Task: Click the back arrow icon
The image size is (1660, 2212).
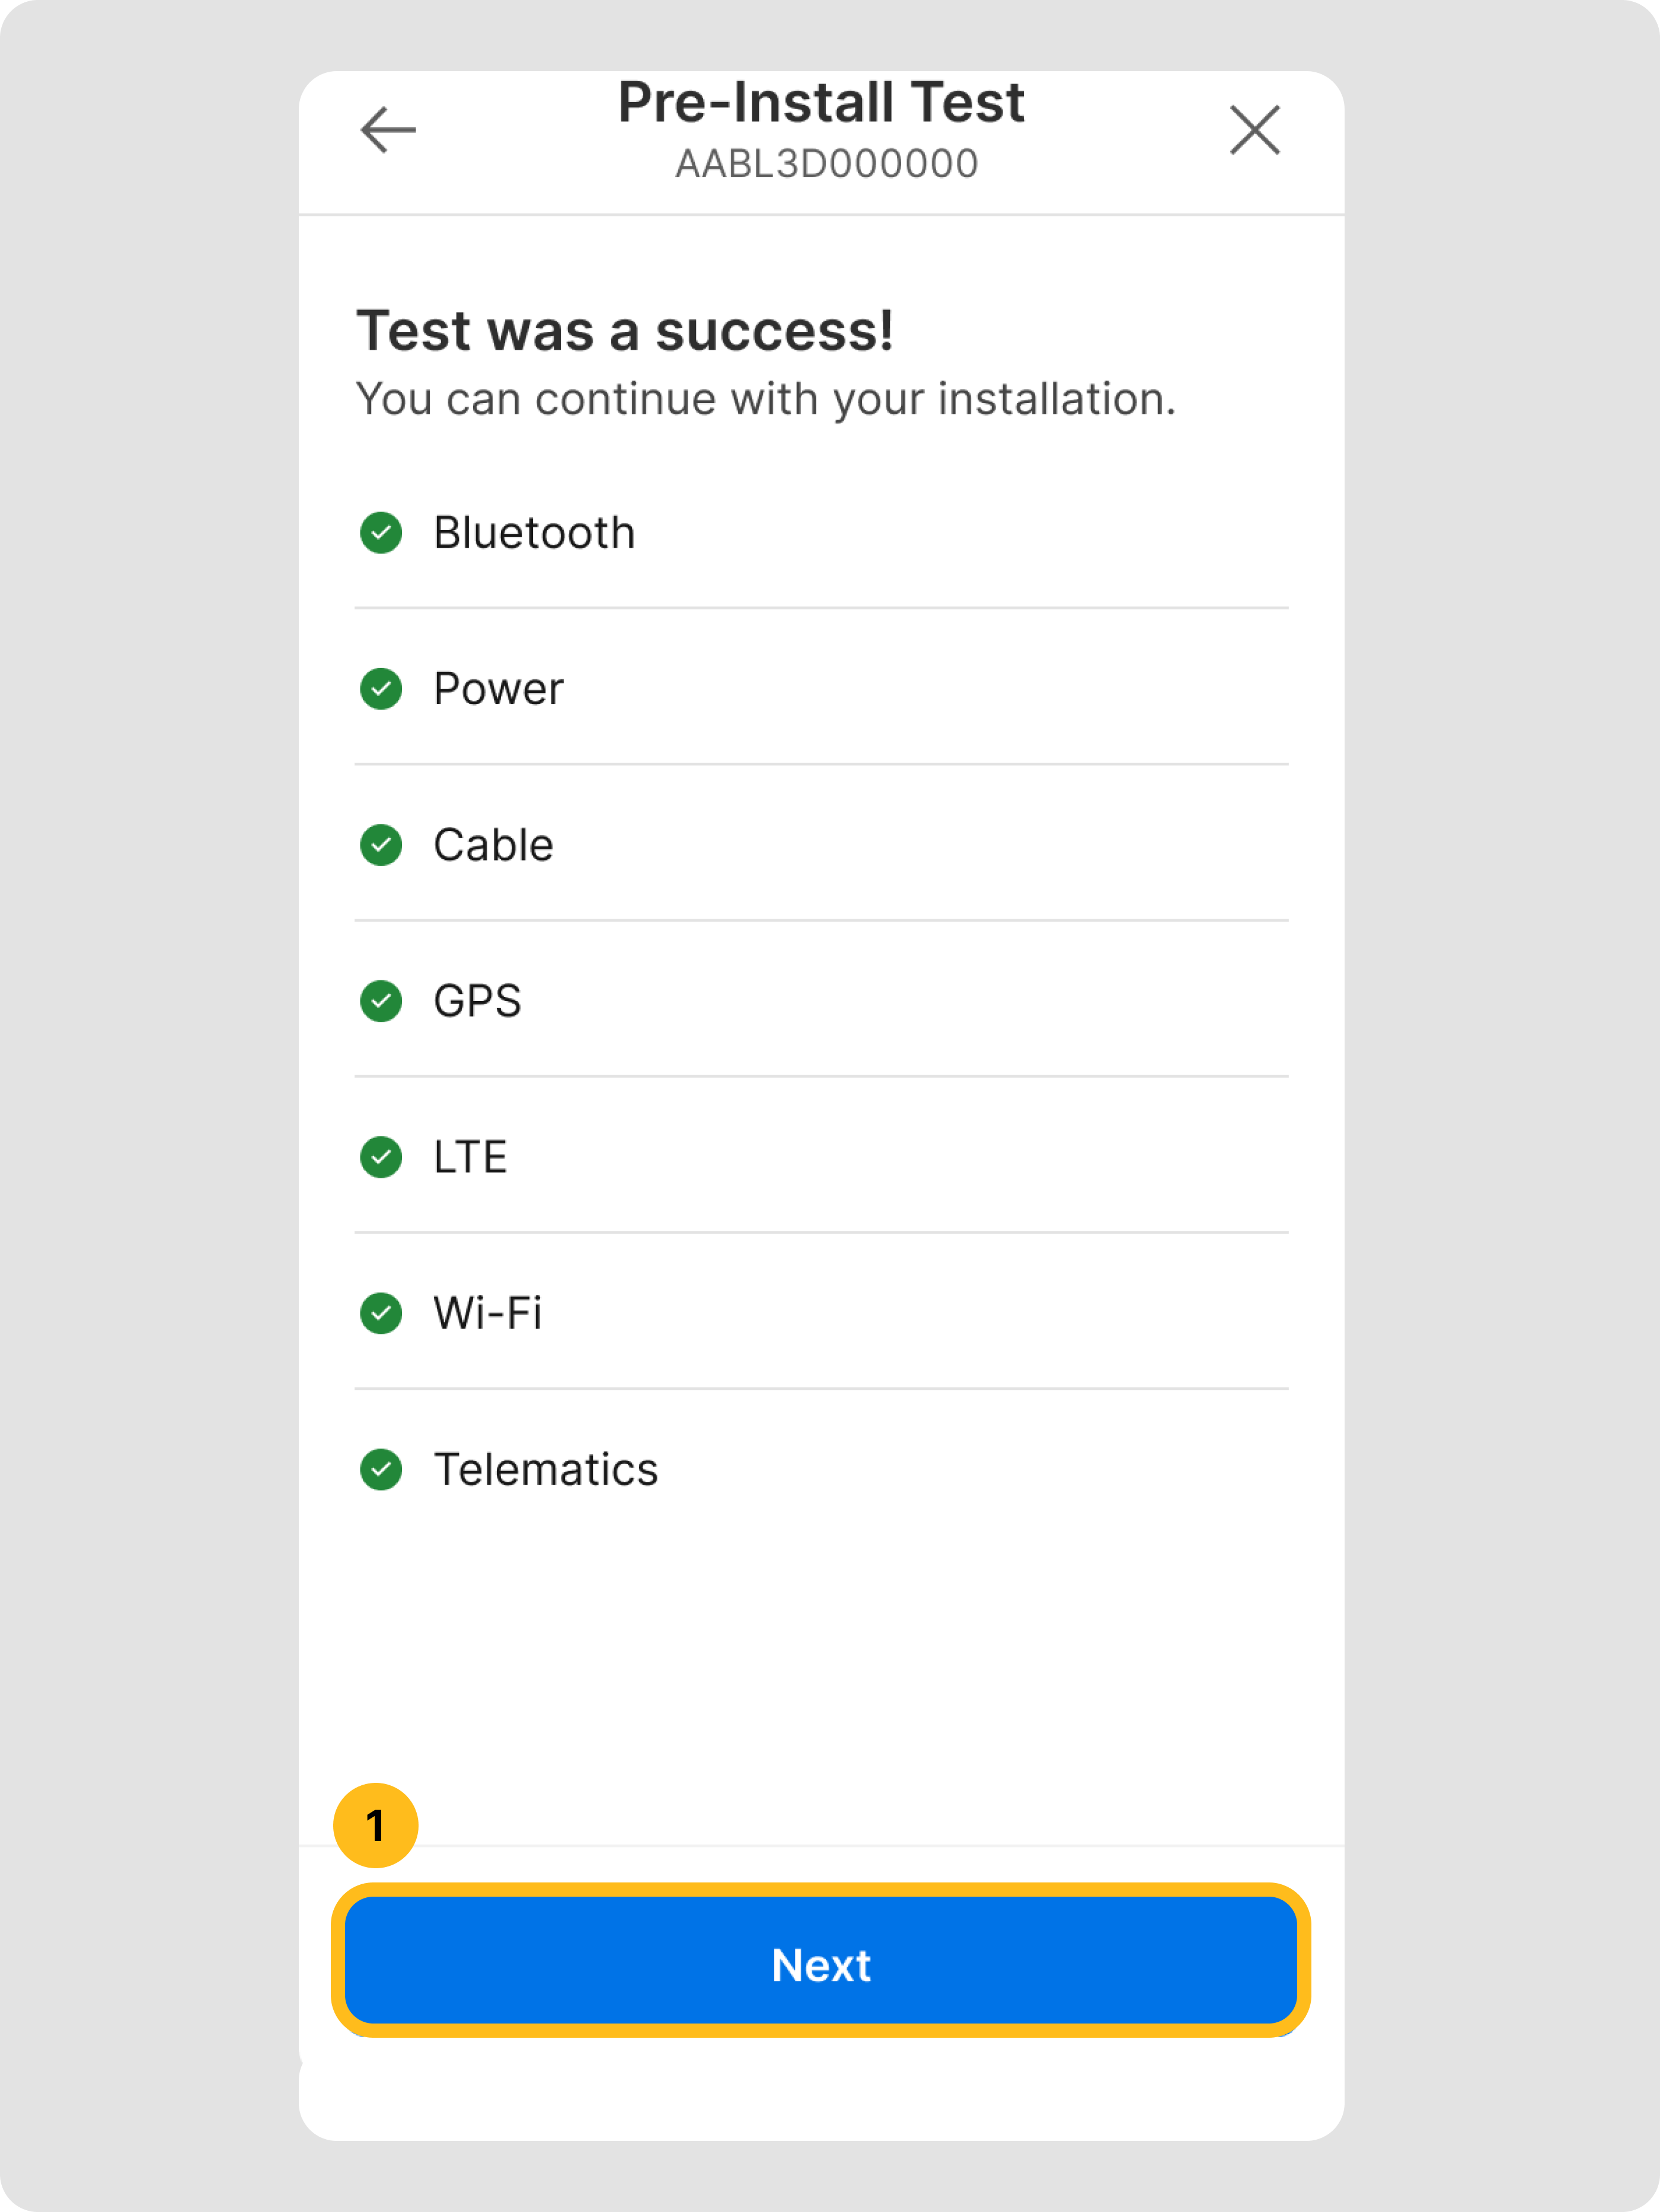Action: click(x=388, y=130)
